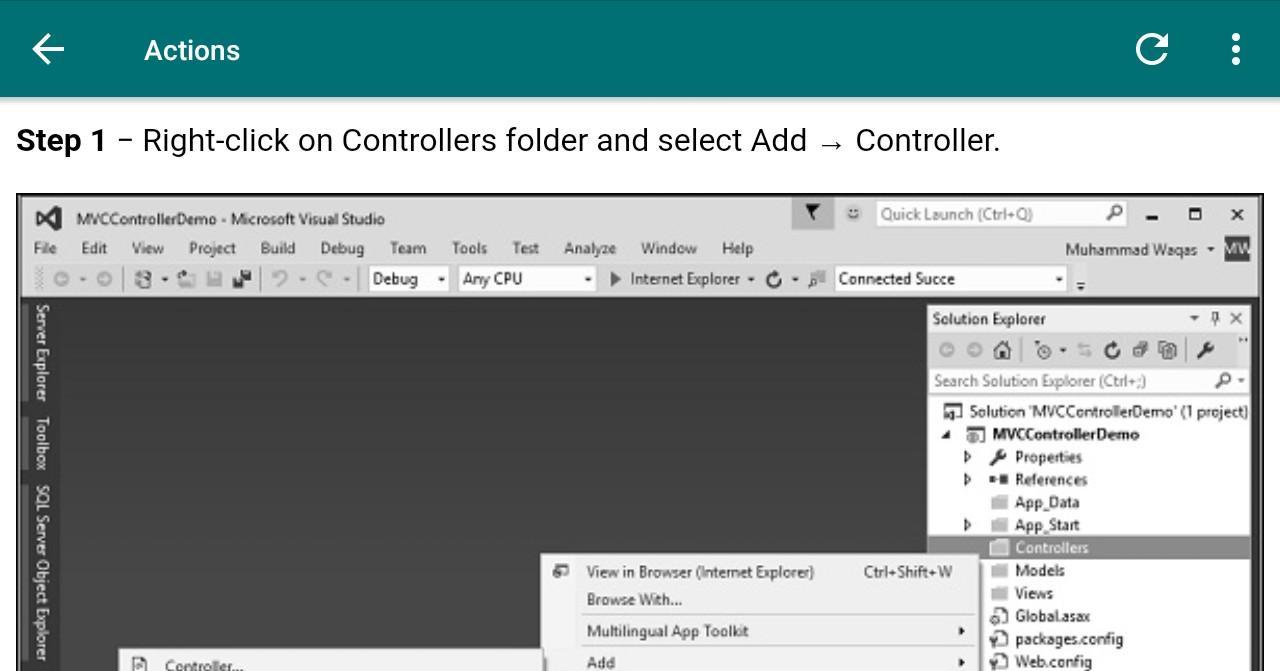This screenshot has height=671, width=1280.
Task: Click the Navigate Forward toolbar button
Action: point(105,279)
